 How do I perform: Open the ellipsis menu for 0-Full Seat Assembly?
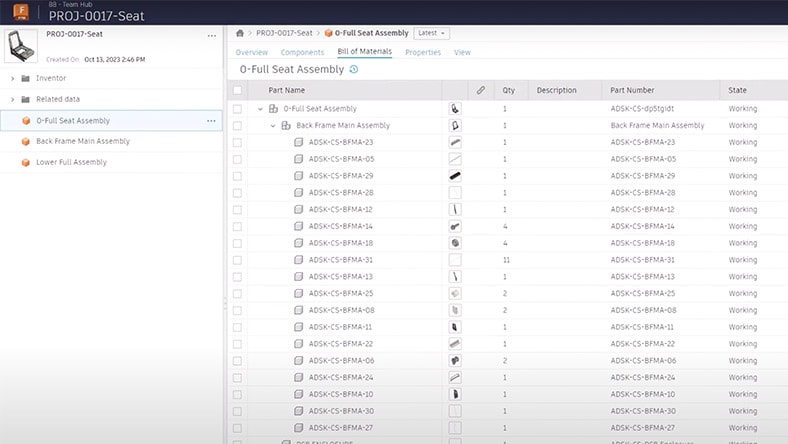pos(211,121)
